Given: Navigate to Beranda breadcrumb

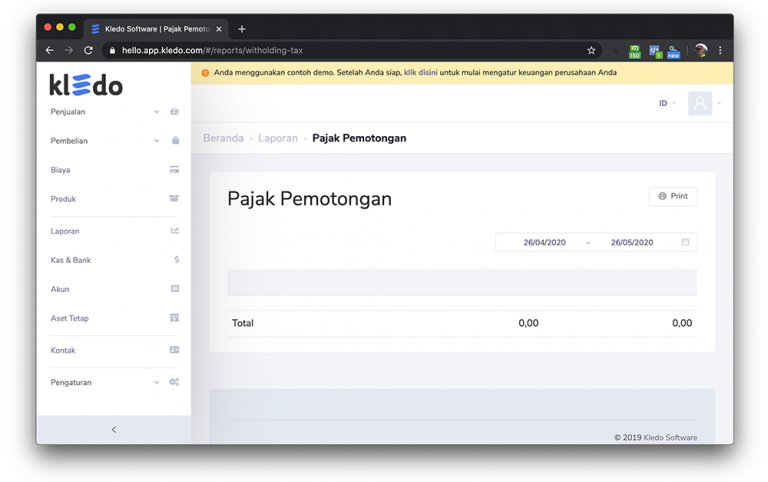Looking at the screenshot, I should (223, 138).
